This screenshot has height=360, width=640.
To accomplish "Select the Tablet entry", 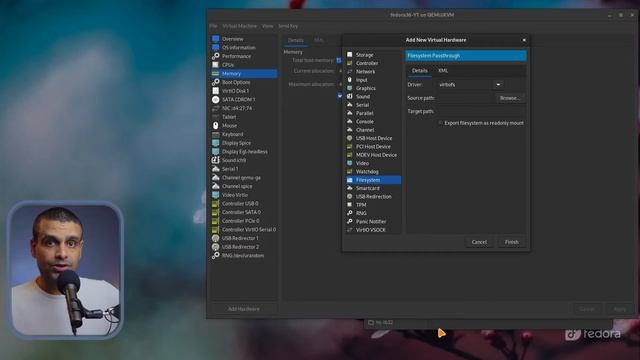I will (x=244, y=117).
